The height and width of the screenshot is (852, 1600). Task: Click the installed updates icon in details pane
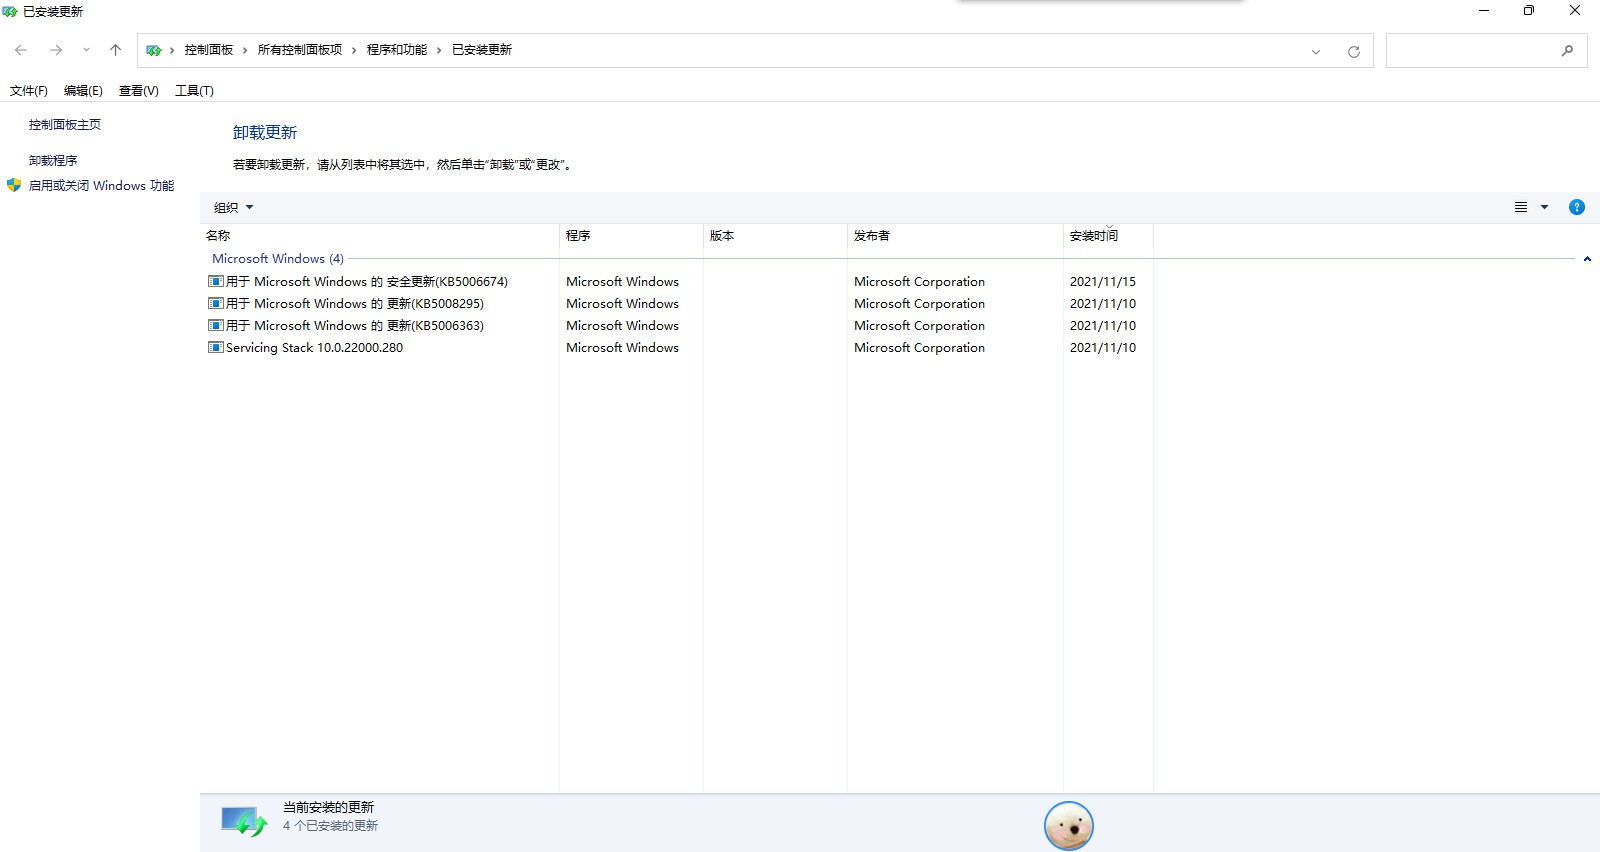click(x=244, y=822)
